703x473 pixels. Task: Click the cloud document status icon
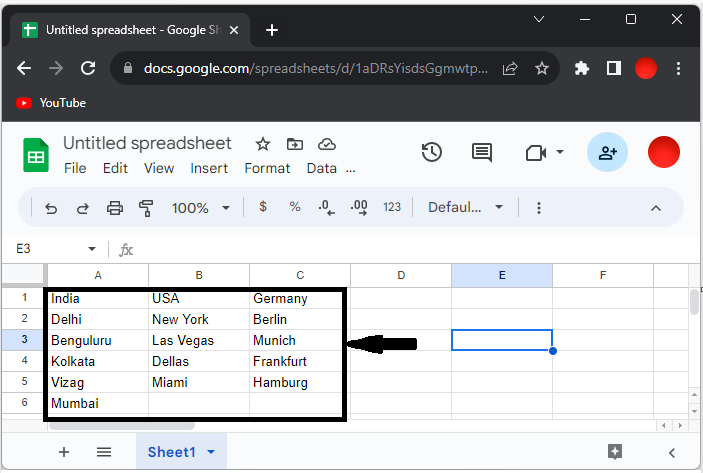326,144
